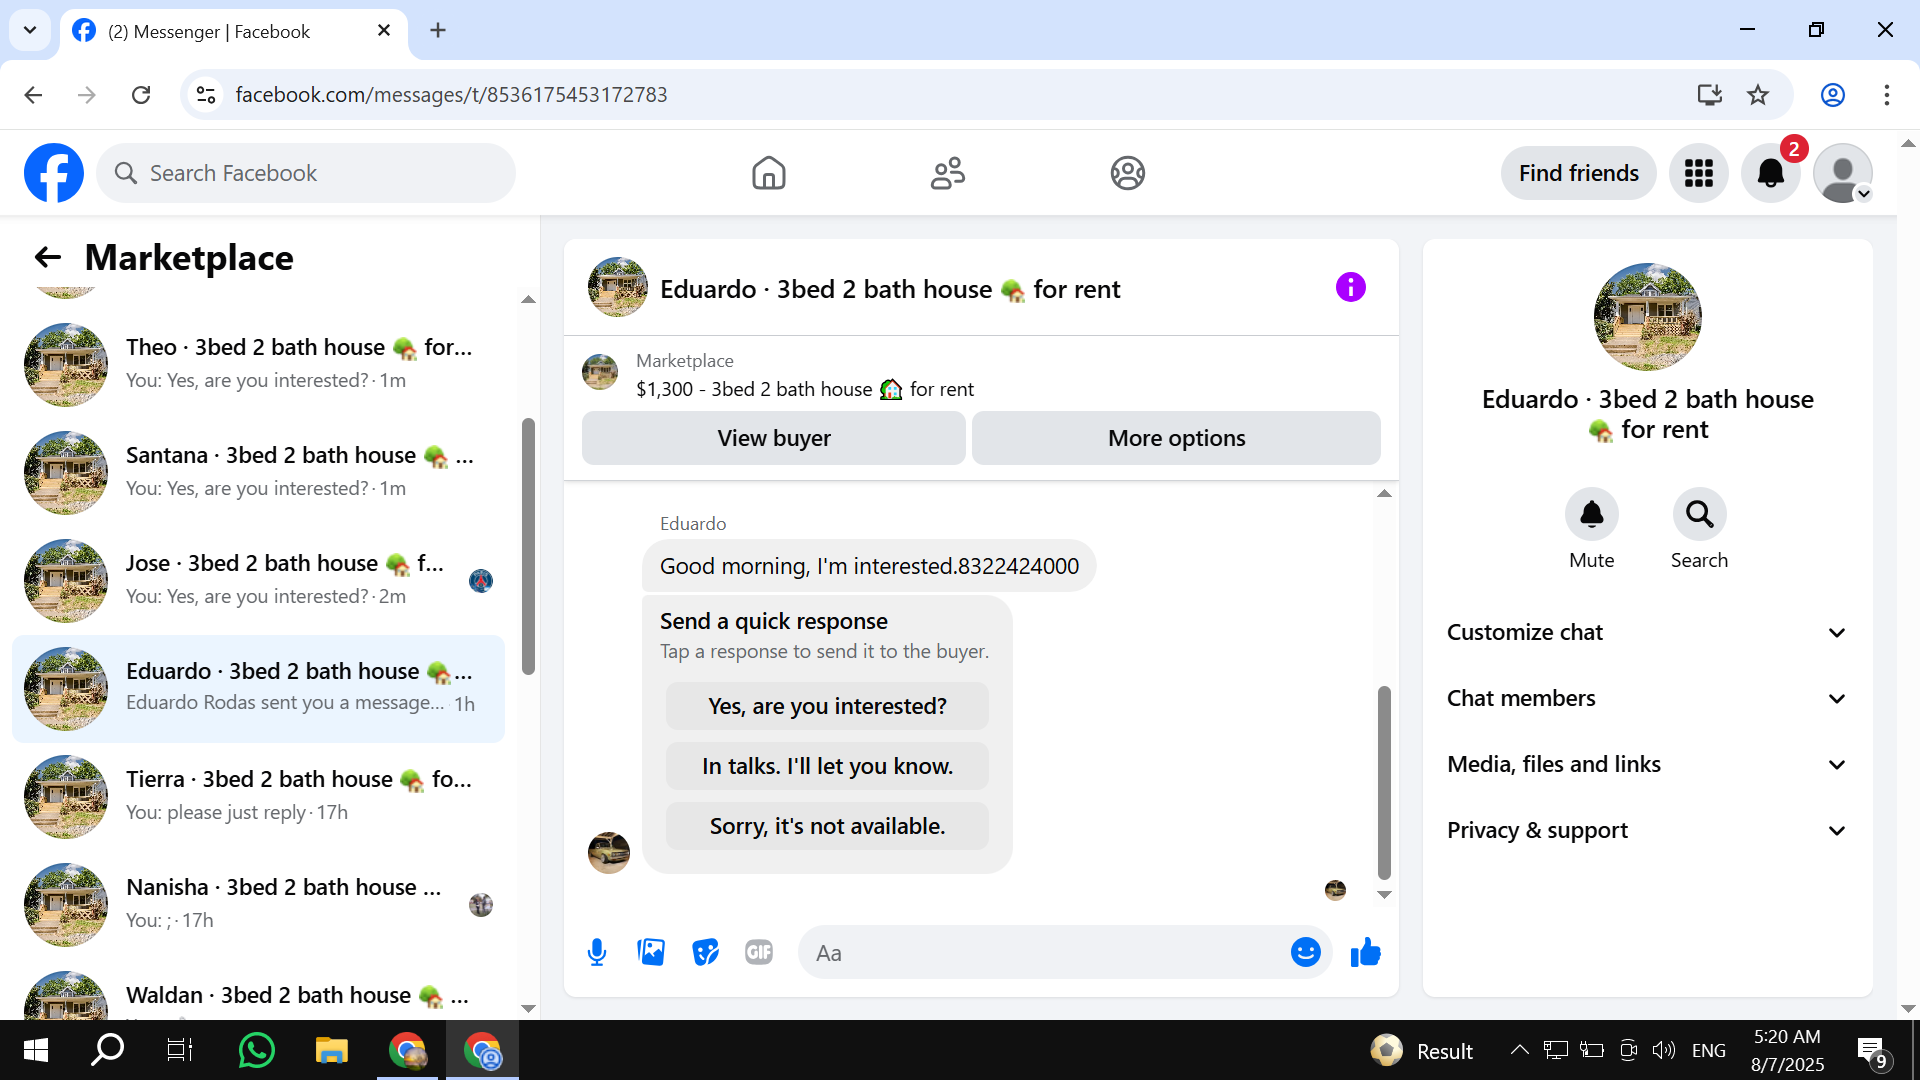The image size is (1920, 1080).
Task: Click the browser address bar URL
Action: pos(451,95)
